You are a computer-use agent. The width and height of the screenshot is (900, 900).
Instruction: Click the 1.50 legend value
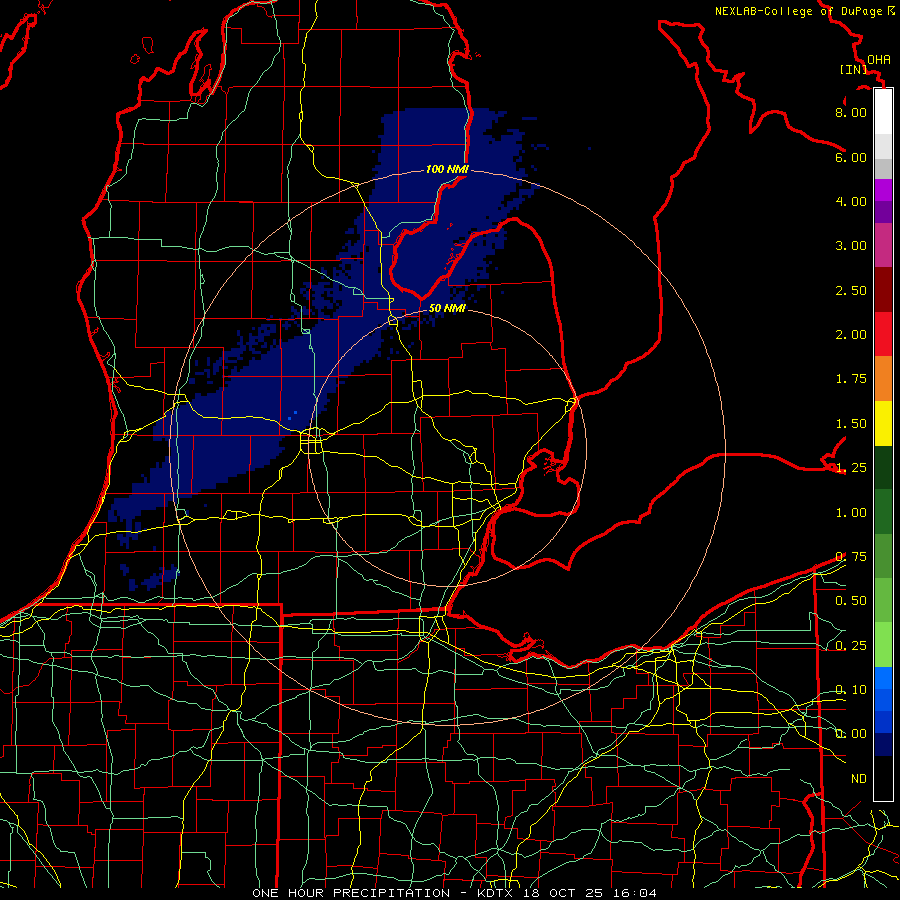851,424
